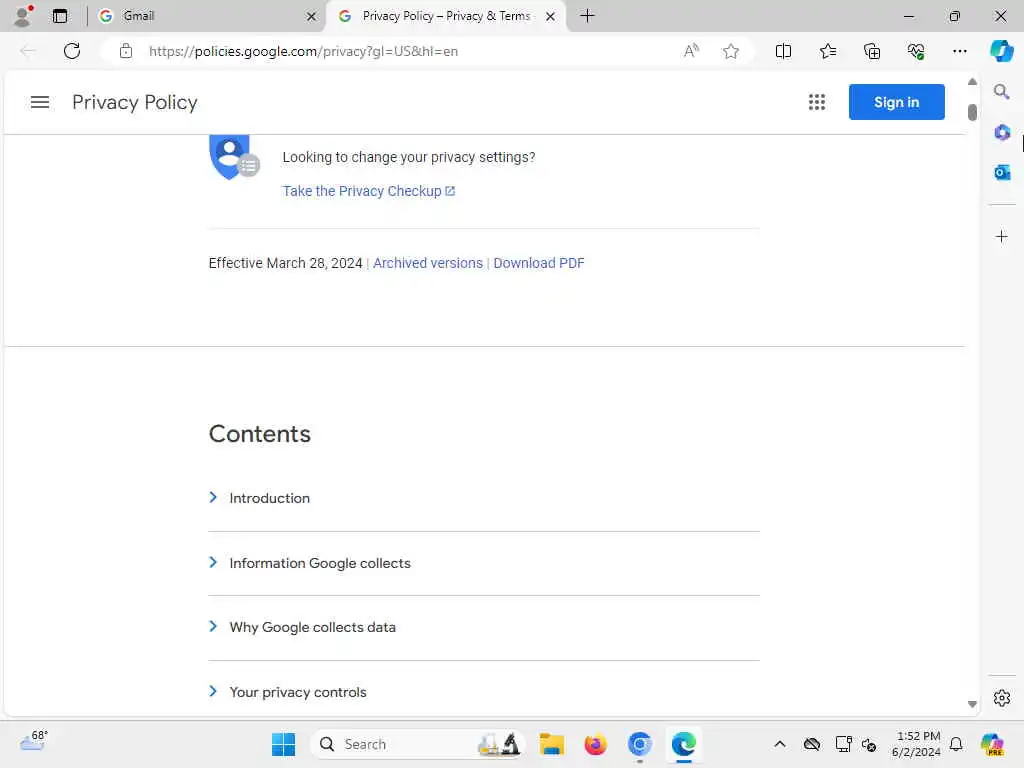The width and height of the screenshot is (1024, 768).
Task: Select the Privacy Policy – Privacy & Terms tab
Action: tap(446, 16)
